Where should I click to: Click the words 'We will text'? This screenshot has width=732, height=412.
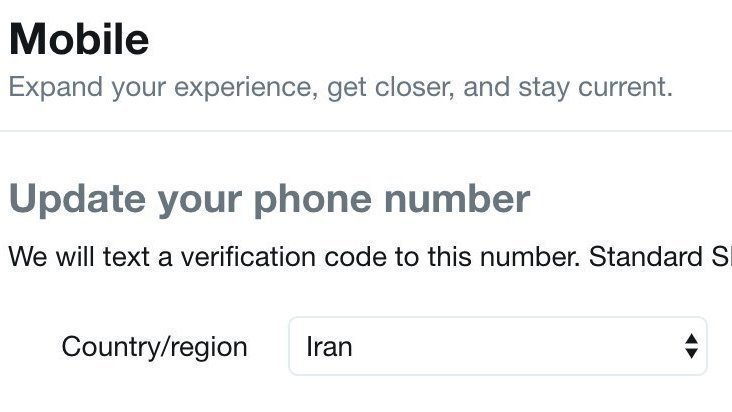[x=81, y=257]
